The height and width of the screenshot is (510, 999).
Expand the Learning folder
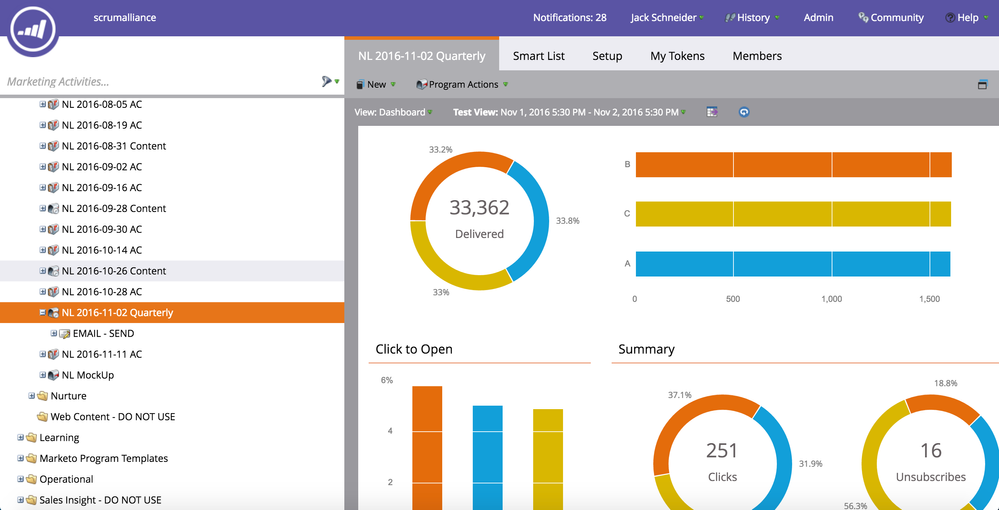[x=20, y=438]
